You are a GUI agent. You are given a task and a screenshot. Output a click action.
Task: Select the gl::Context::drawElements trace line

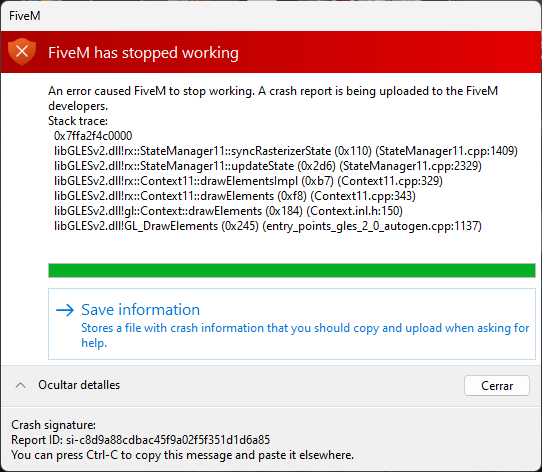[228, 211]
